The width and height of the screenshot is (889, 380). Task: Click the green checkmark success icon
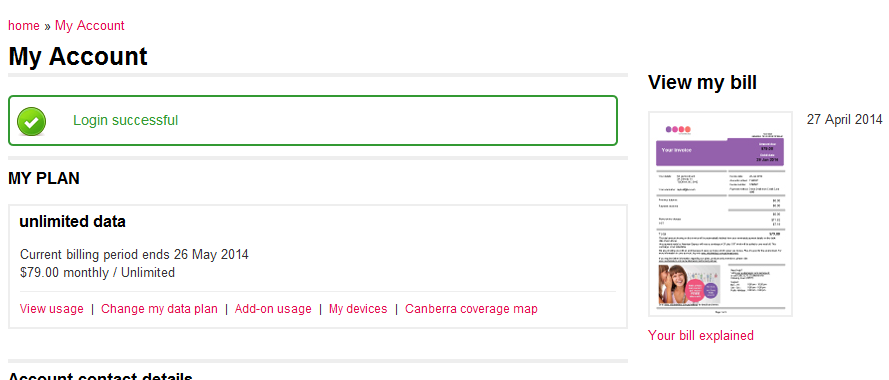pyautogui.click(x=31, y=121)
